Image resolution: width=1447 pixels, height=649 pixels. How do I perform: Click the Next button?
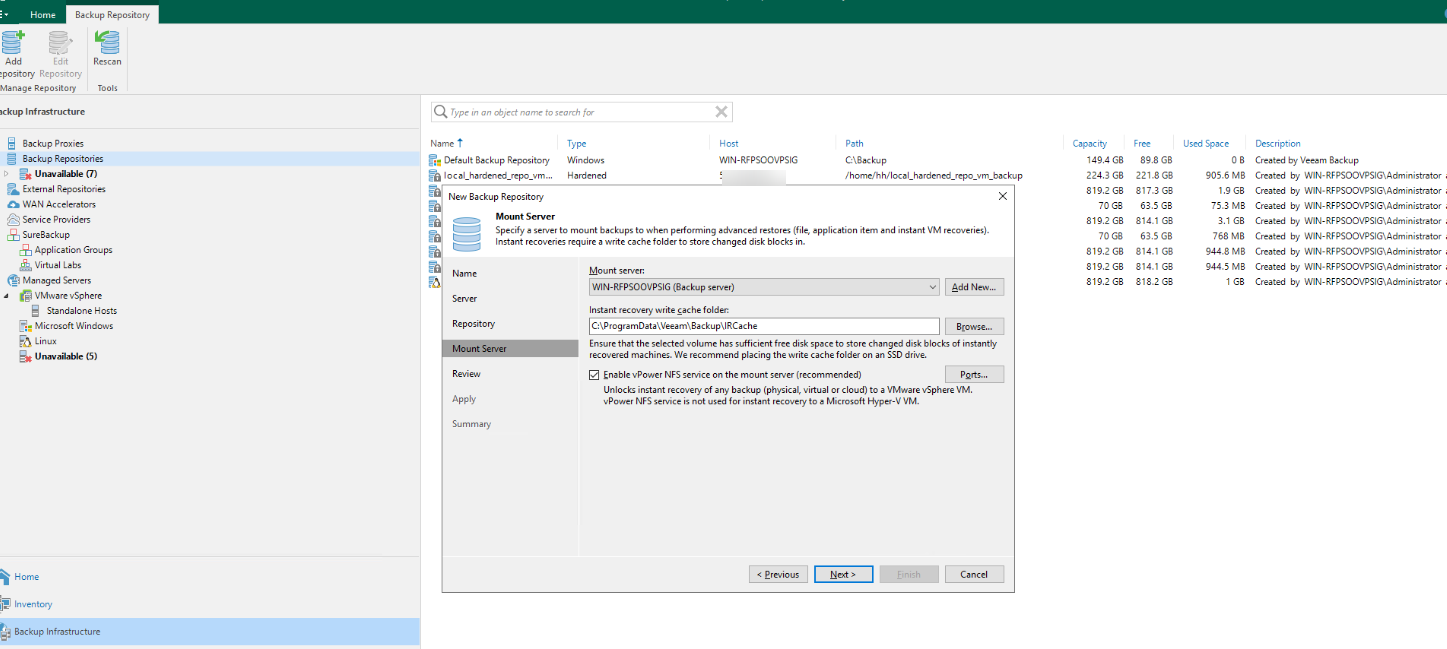point(843,574)
